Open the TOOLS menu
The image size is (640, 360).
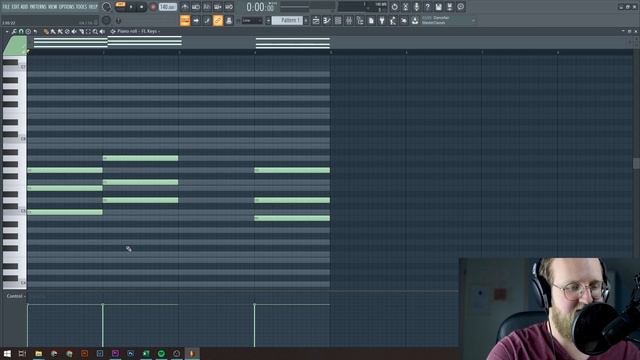pos(81,7)
